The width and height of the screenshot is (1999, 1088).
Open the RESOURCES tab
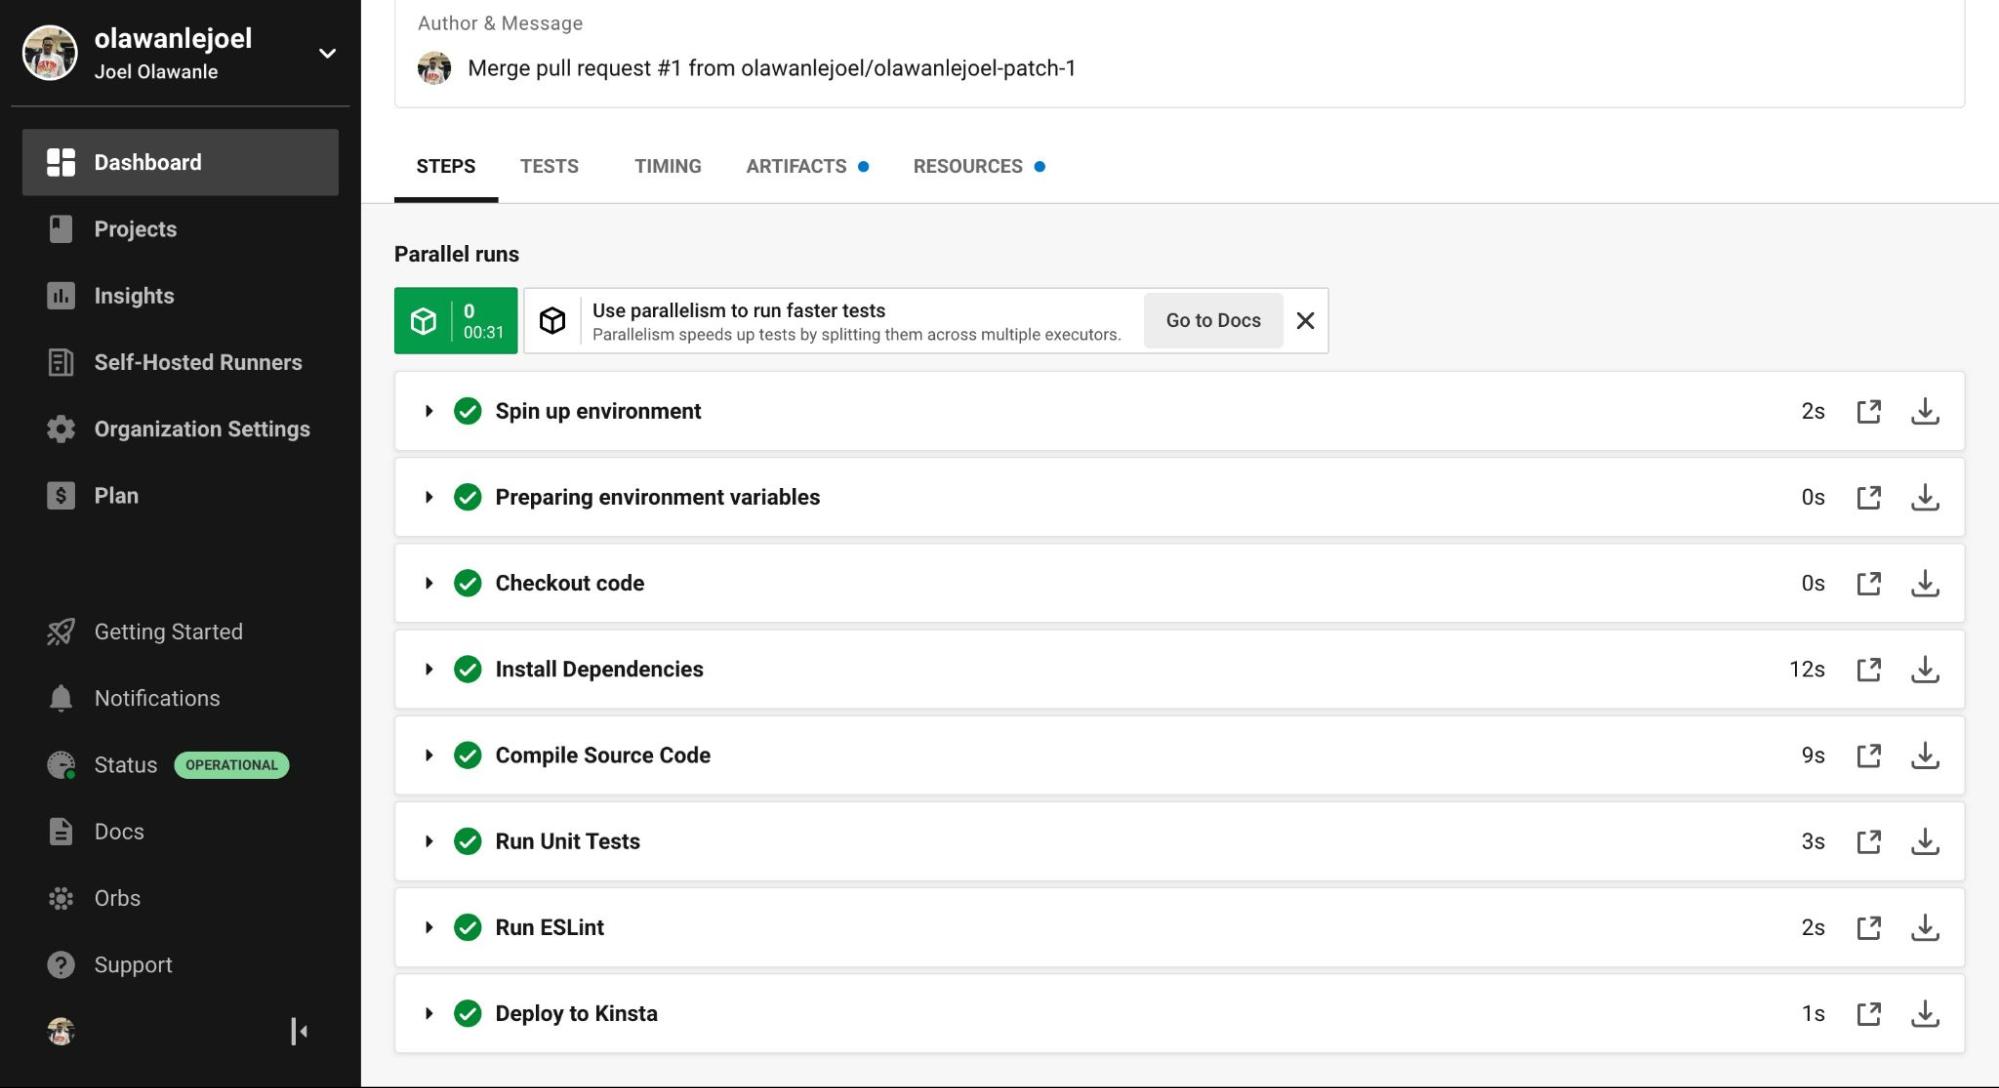click(x=968, y=166)
